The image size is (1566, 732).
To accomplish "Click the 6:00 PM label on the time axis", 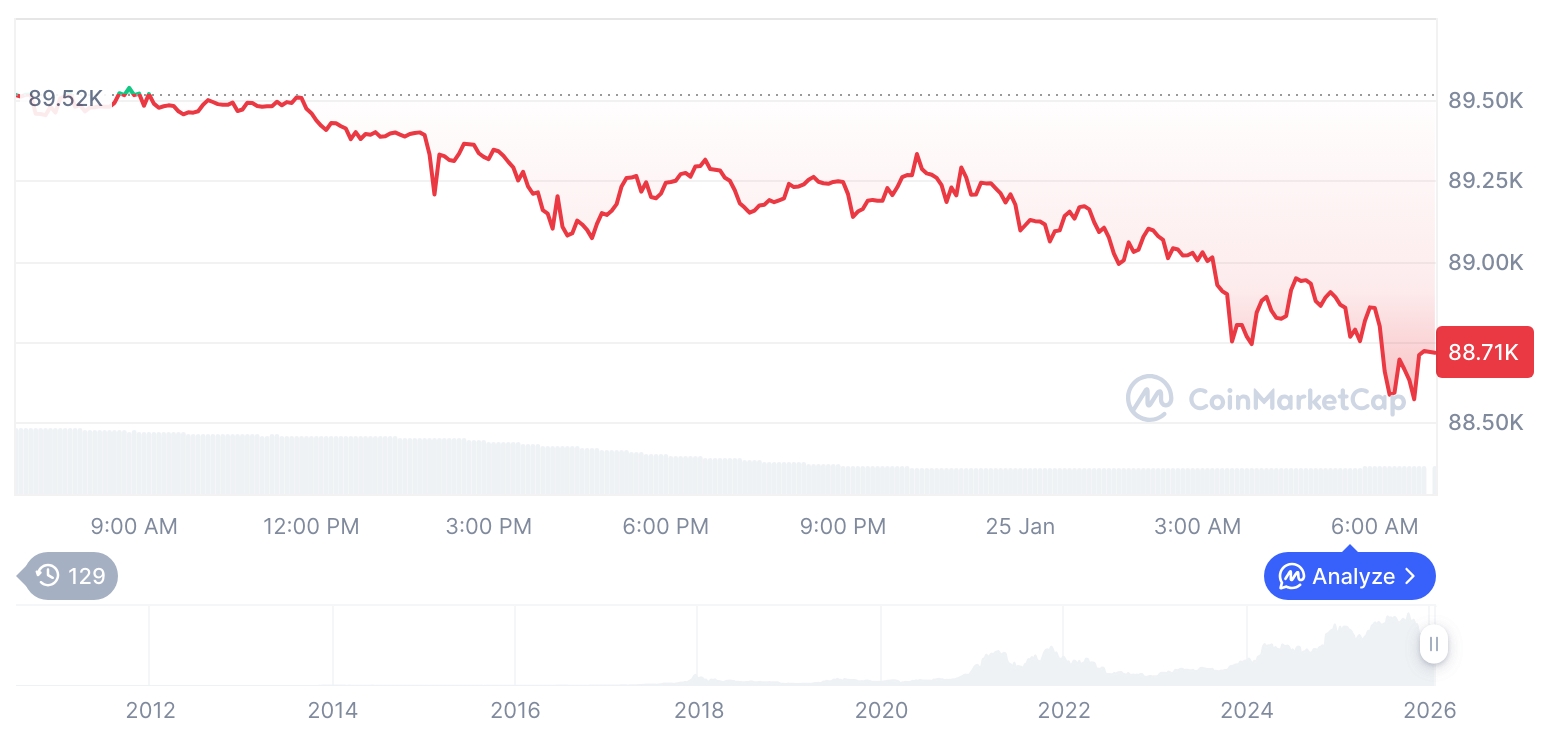I will pos(665,526).
